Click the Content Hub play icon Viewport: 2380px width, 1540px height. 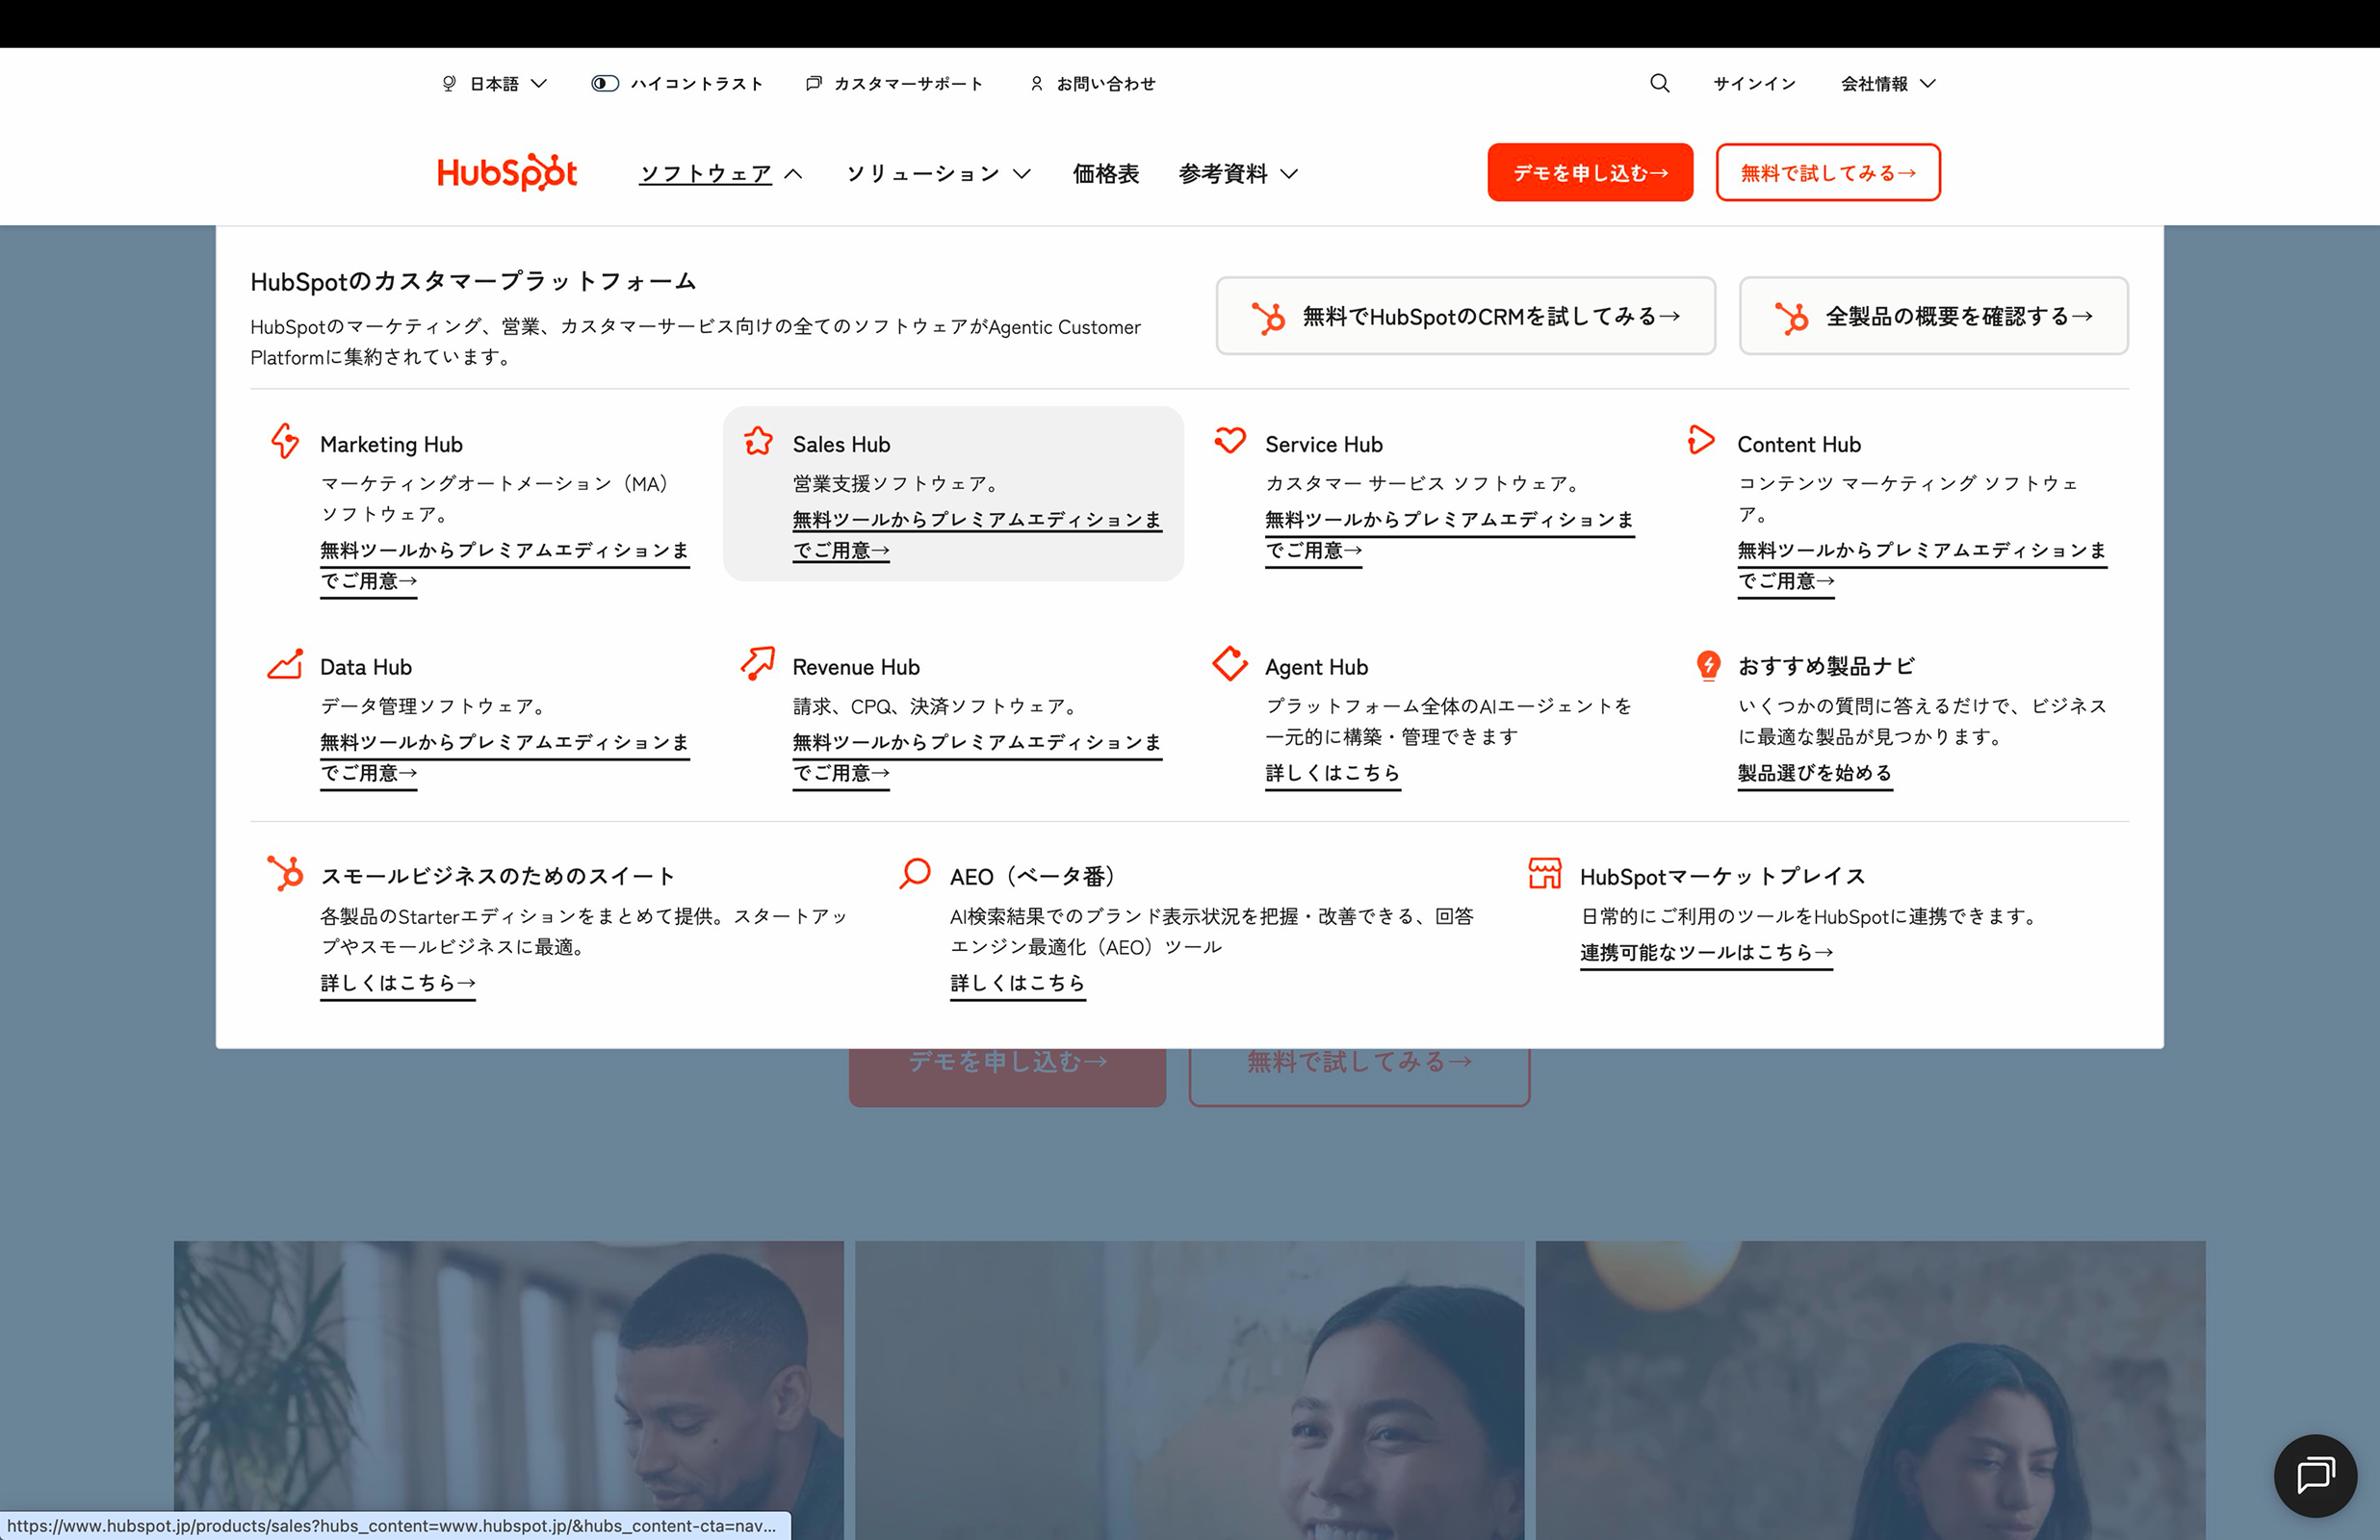(1701, 440)
